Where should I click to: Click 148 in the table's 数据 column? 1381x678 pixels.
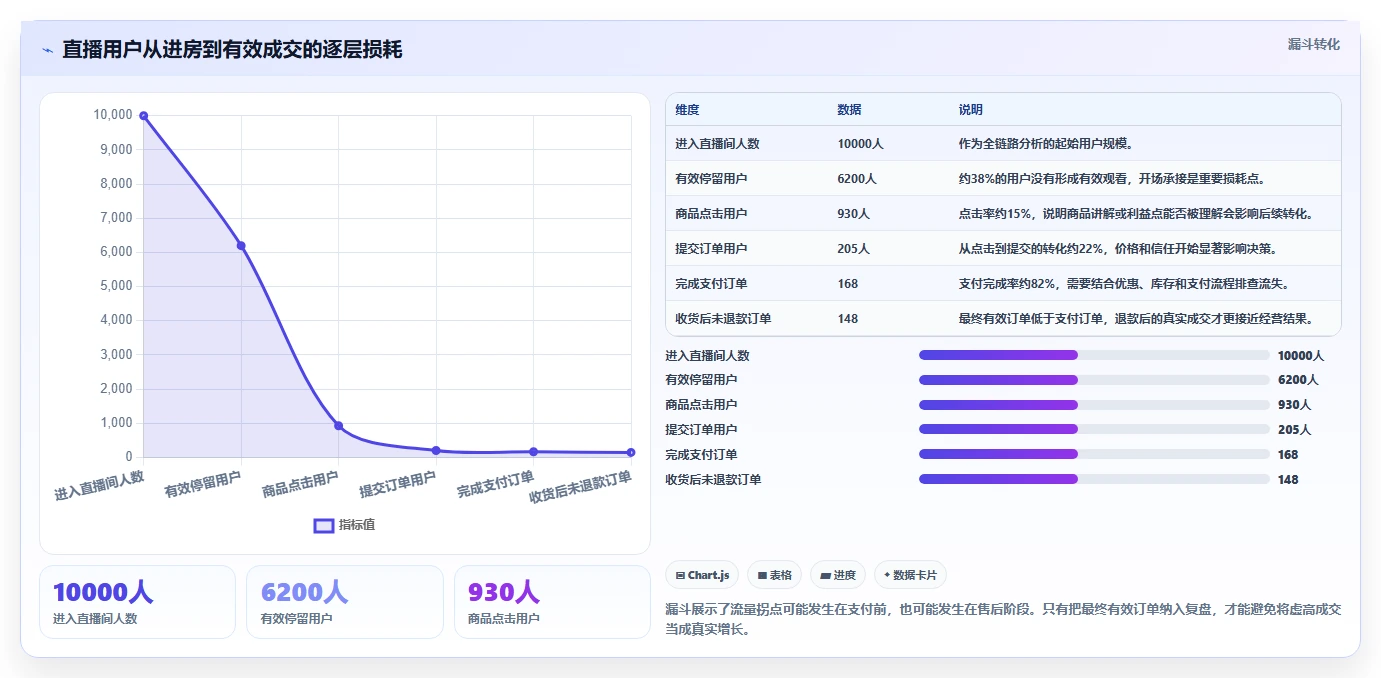point(847,319)
